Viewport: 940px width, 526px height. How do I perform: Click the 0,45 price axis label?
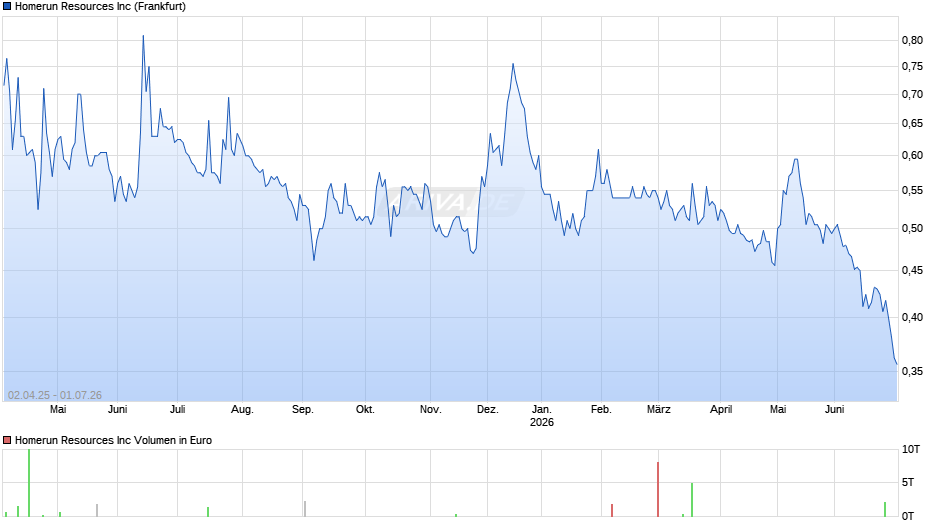pyautogui.click(x=912, y=270)
